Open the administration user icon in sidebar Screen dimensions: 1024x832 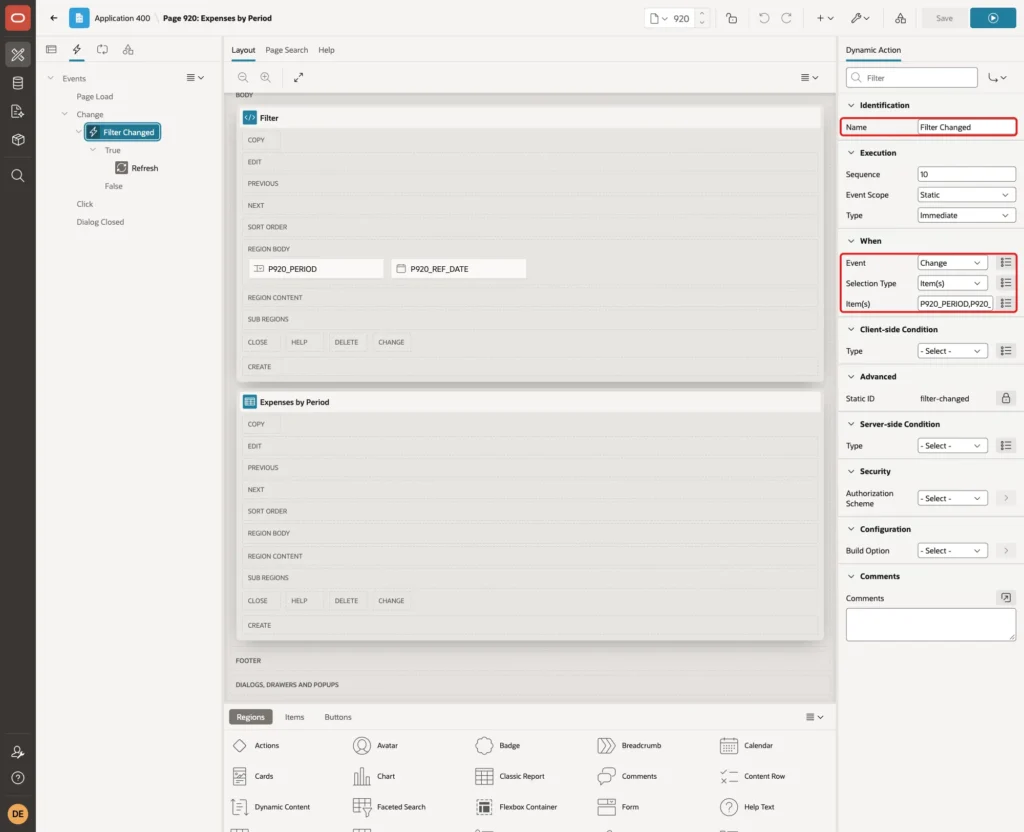coord(18,752)
